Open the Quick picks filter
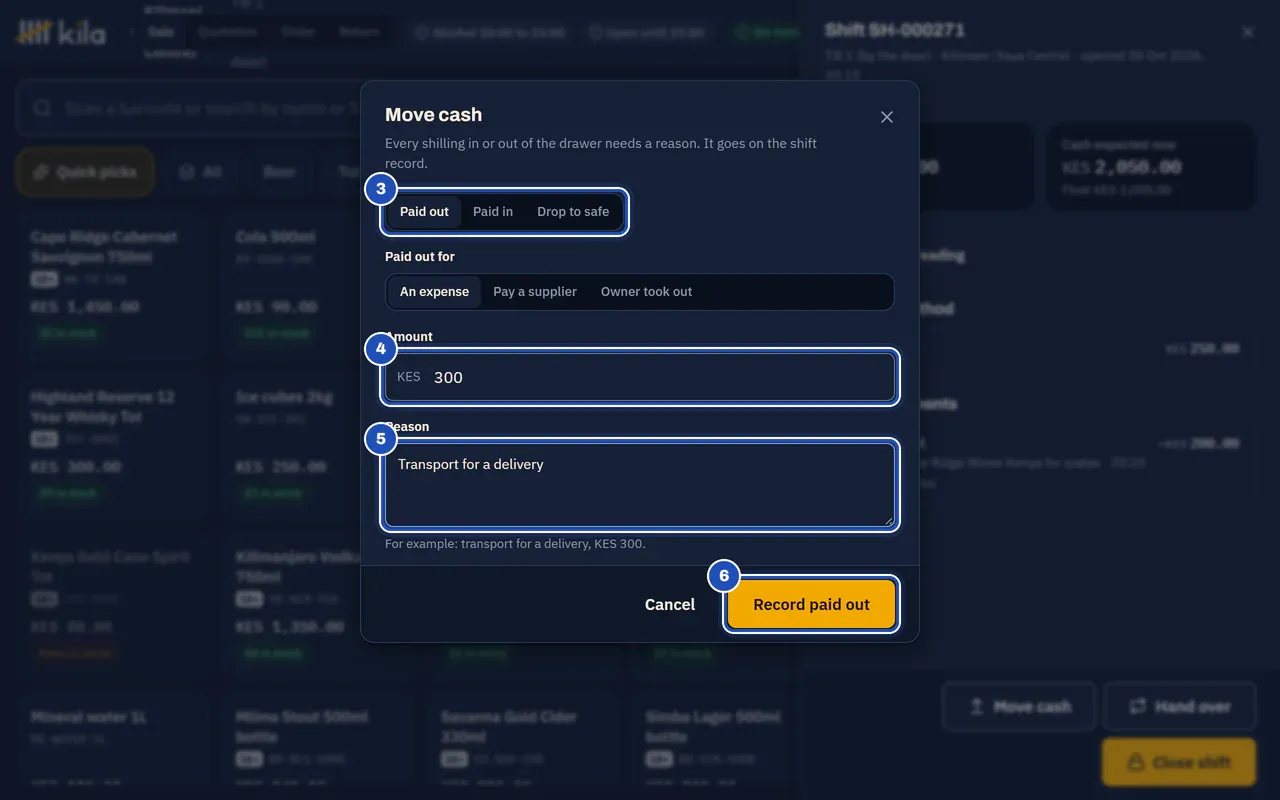The height and width of the screenshot is (800, 1280). [x=85, y=172]
